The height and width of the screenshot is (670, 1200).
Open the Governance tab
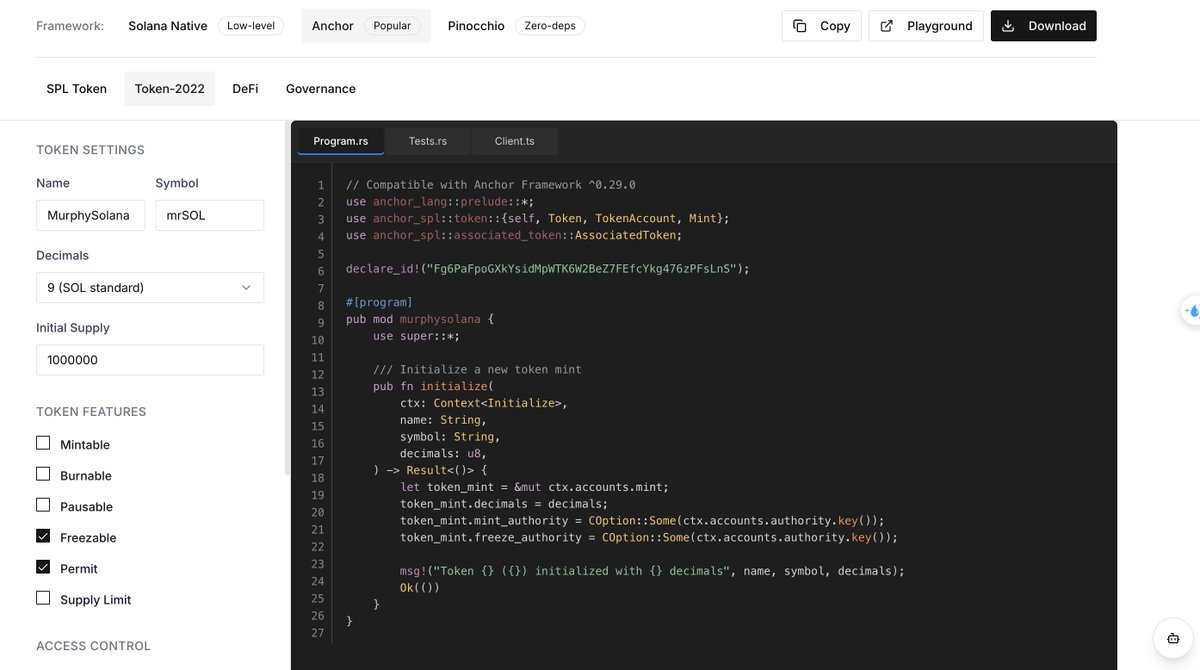click(x=321, y=89)
